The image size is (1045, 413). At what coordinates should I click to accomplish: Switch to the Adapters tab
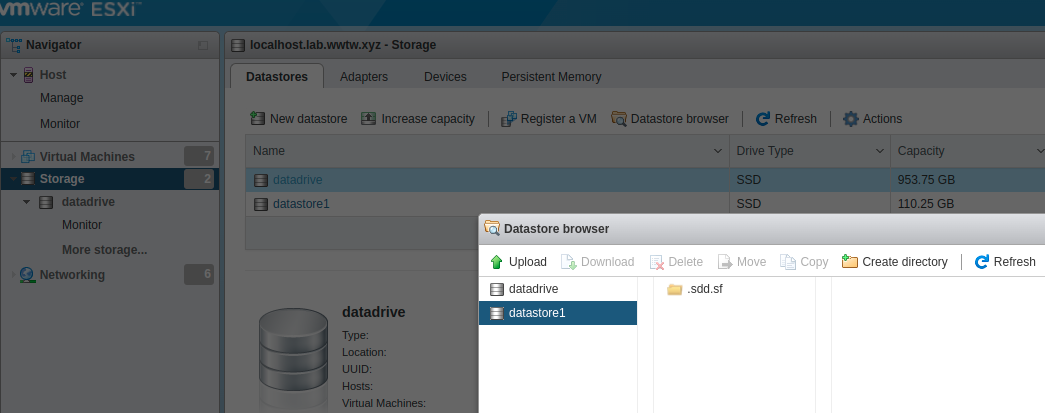click(364, 77)
